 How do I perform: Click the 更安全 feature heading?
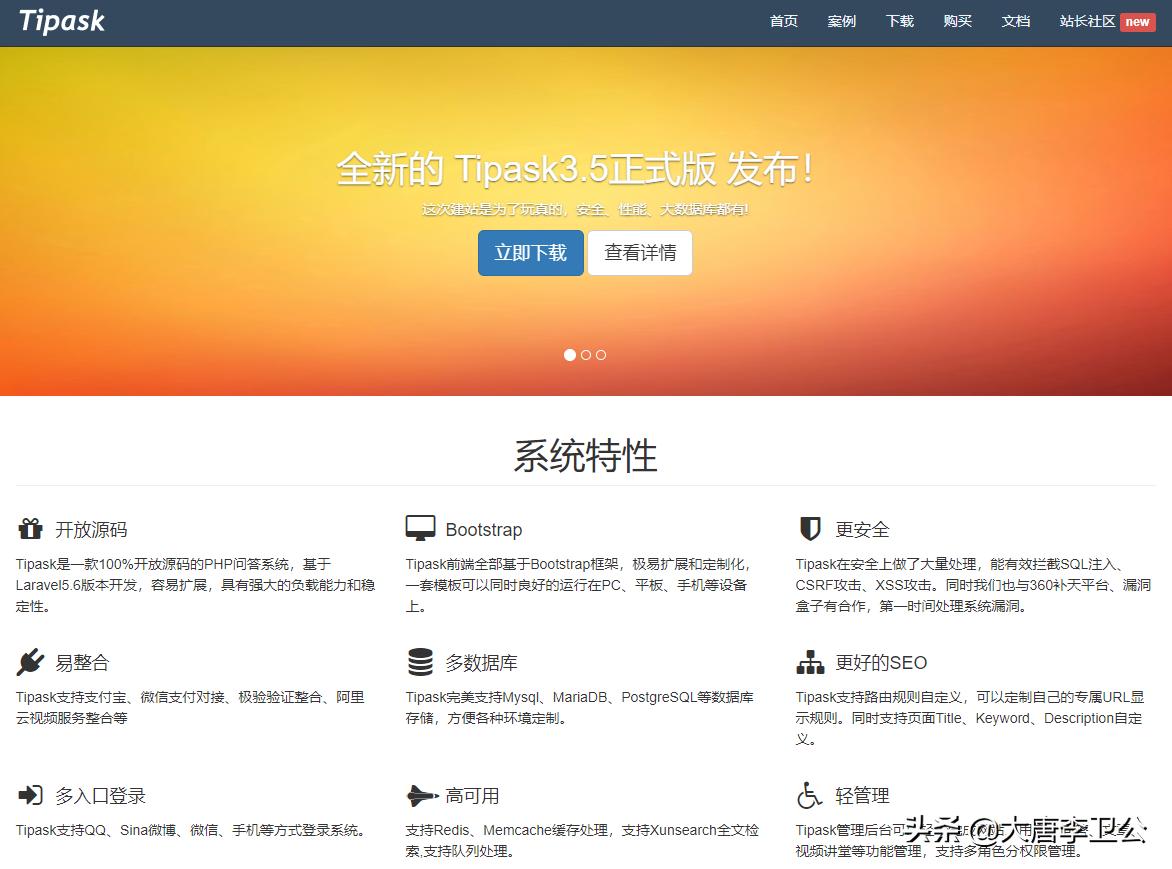(x=863, y=530)
